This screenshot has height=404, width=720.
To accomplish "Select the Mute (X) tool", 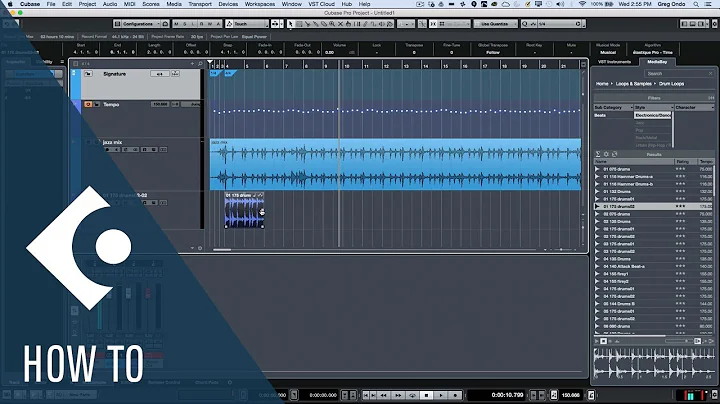I will [x=340, y=23].
